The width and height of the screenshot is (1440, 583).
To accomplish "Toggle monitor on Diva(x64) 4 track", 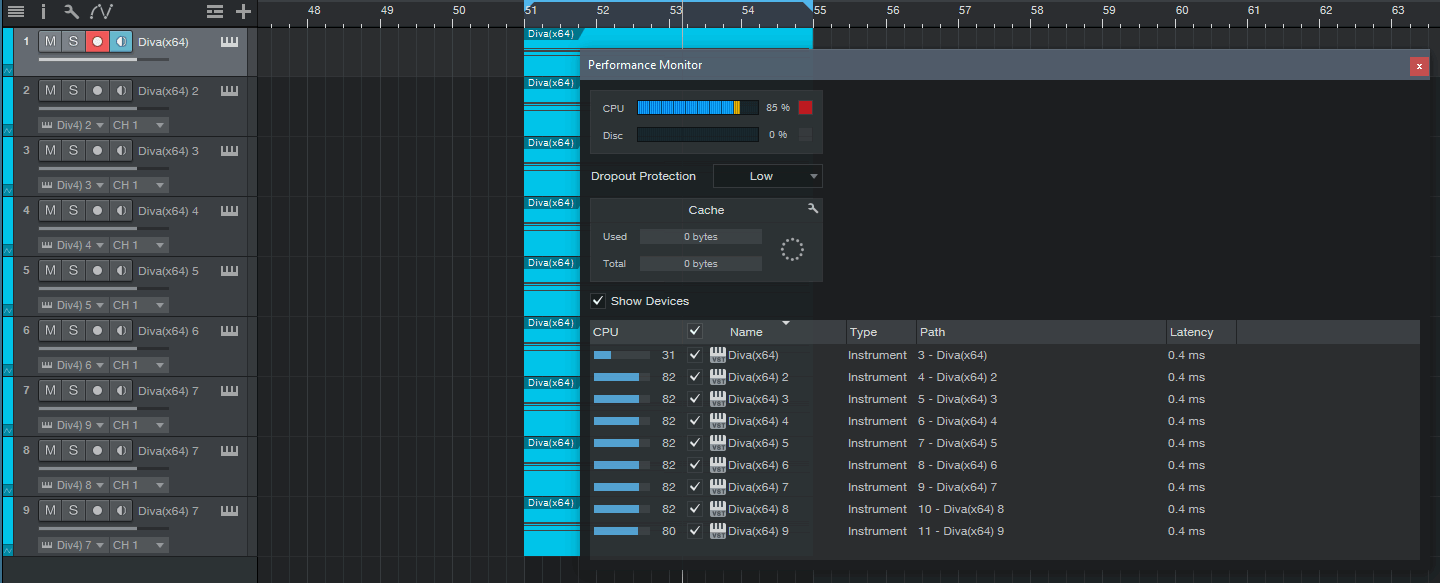I will [x=121, y=211].
